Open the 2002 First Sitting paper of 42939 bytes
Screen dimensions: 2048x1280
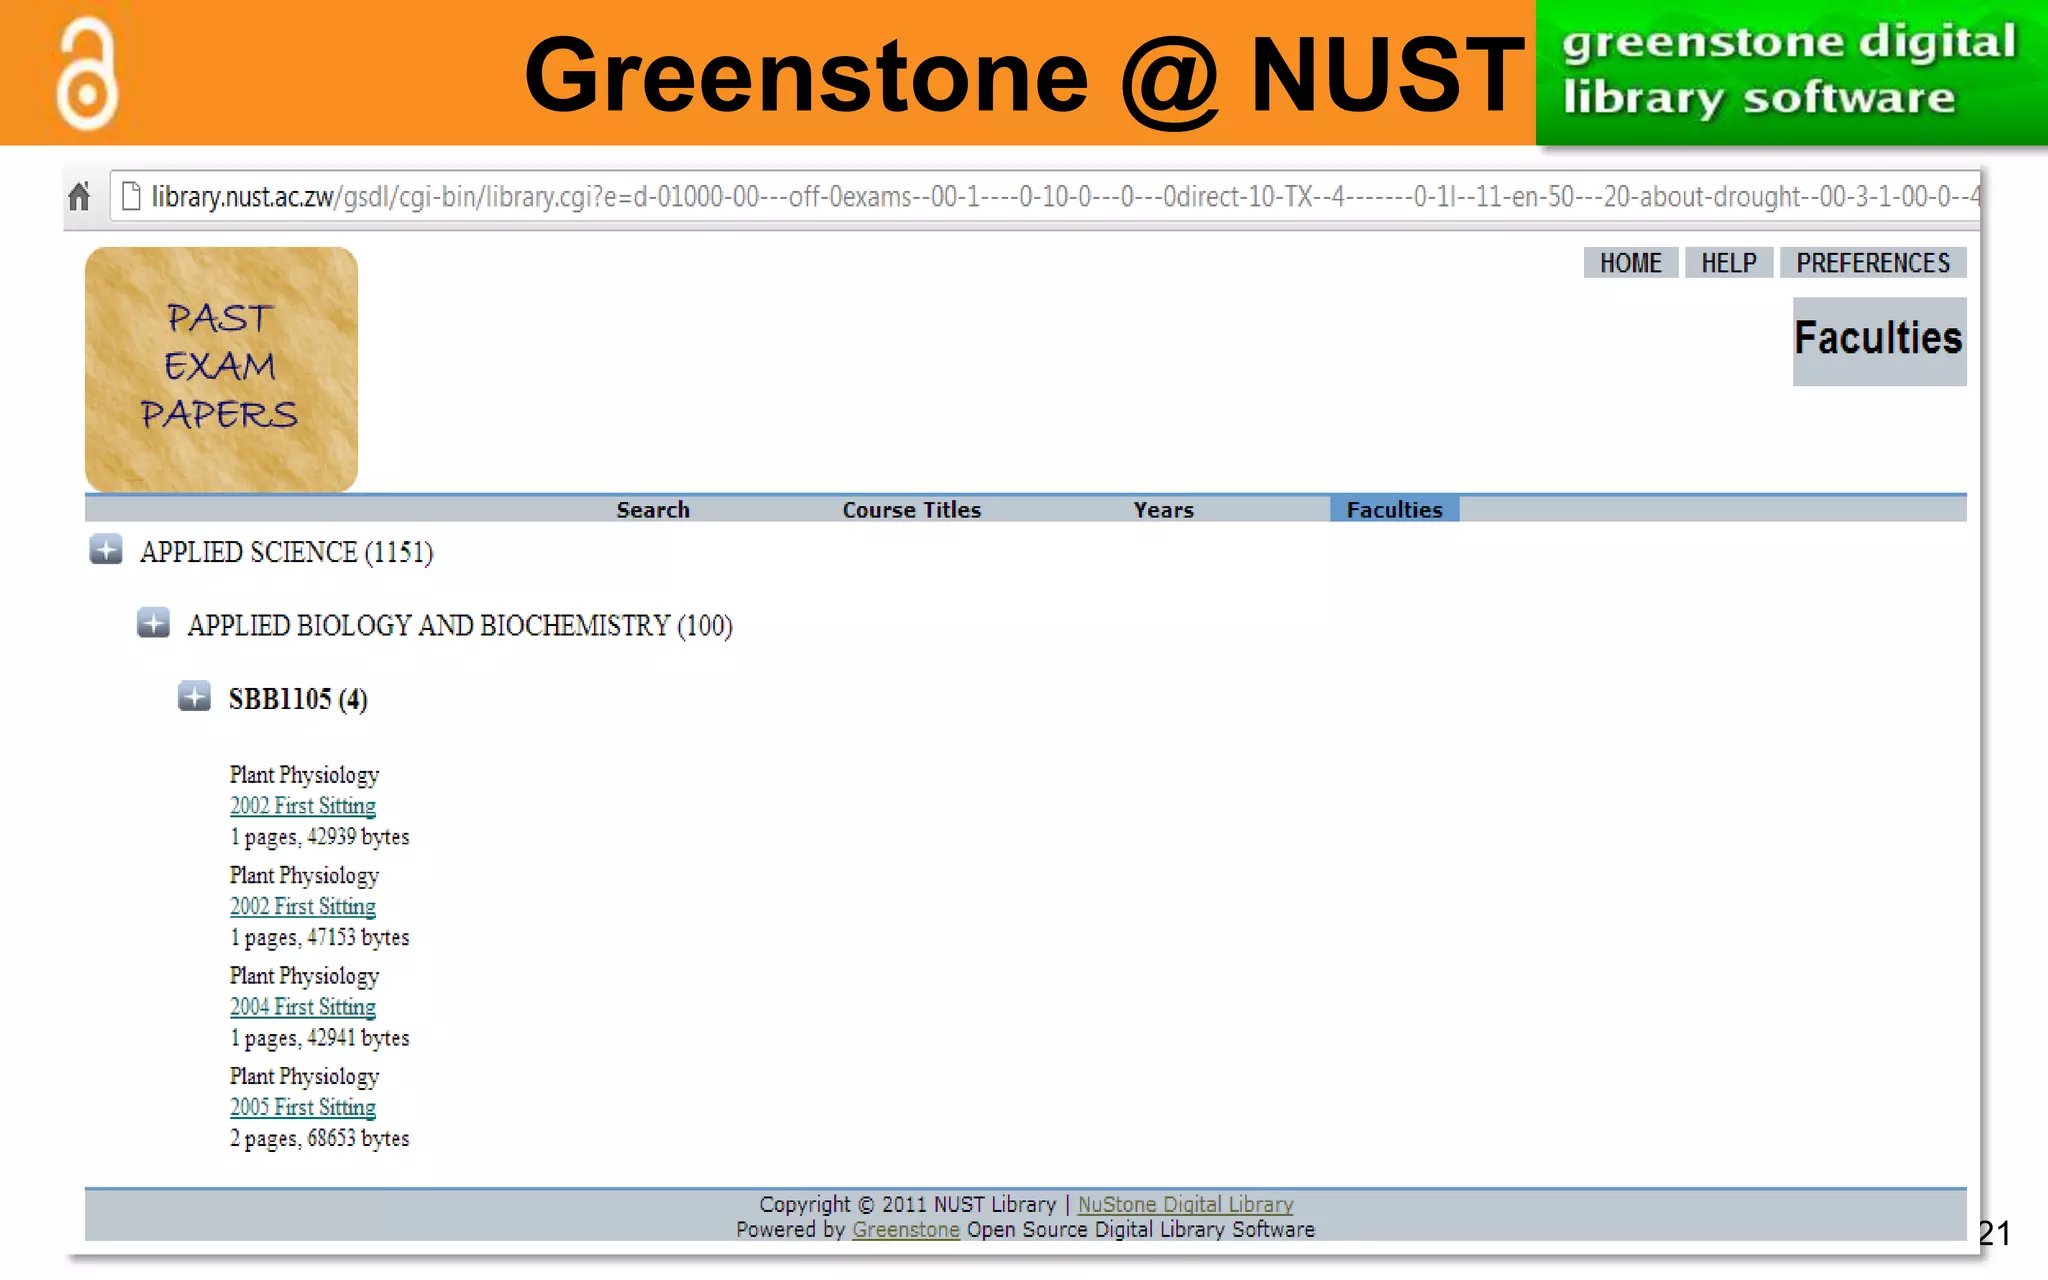(303, 806)
